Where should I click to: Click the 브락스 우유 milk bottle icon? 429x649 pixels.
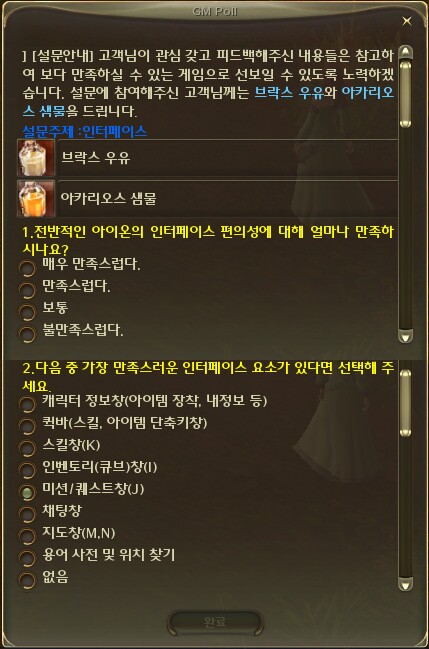[x=36, y=158]
